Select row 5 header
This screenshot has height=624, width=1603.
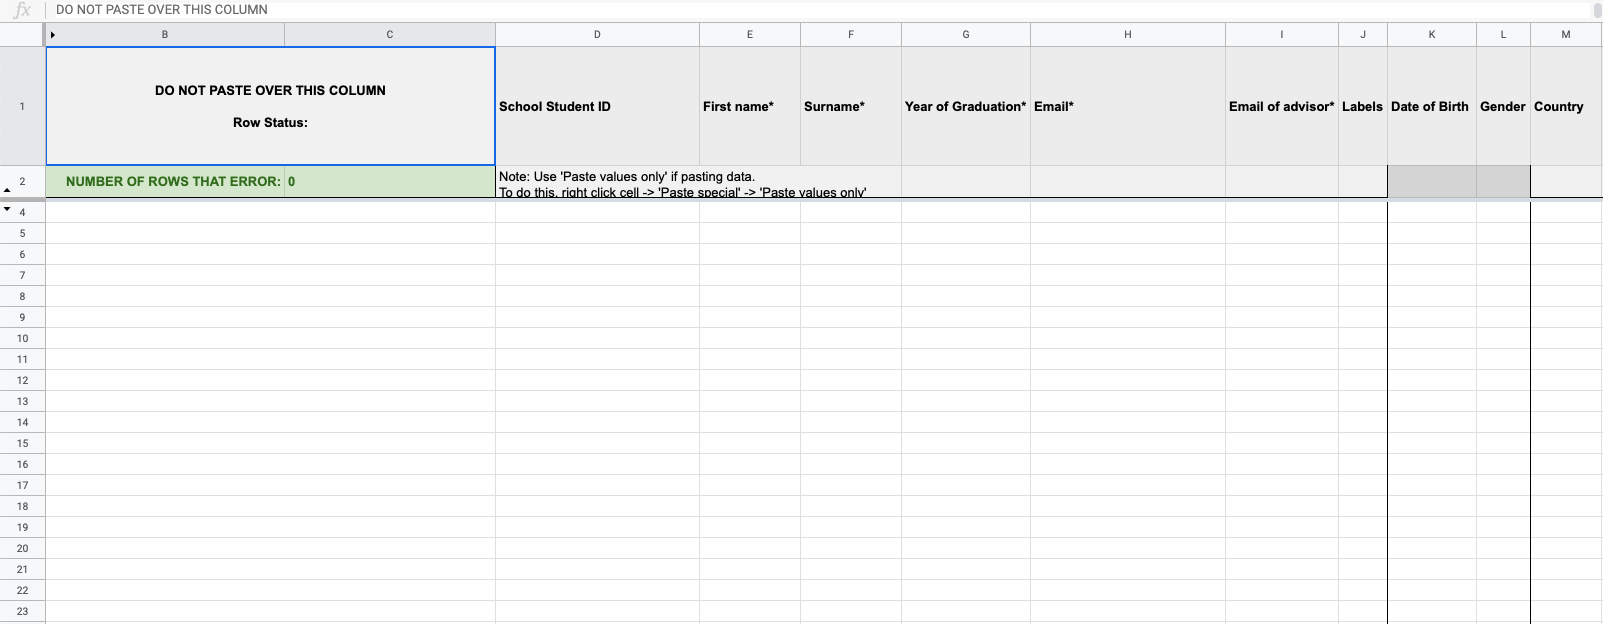coord(22,233)
